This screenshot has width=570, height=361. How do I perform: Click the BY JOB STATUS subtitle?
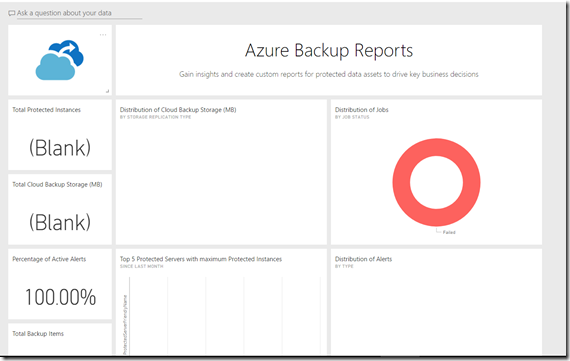352,117
